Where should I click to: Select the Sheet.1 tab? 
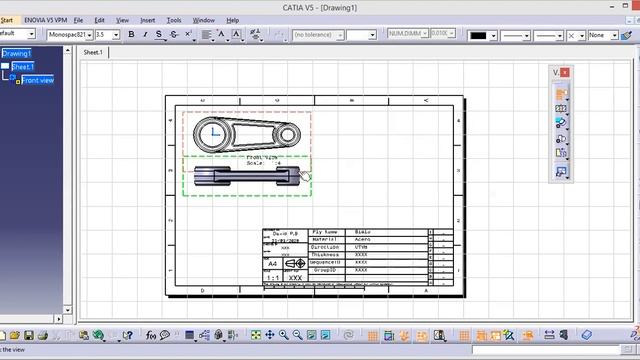coord(93,52)
